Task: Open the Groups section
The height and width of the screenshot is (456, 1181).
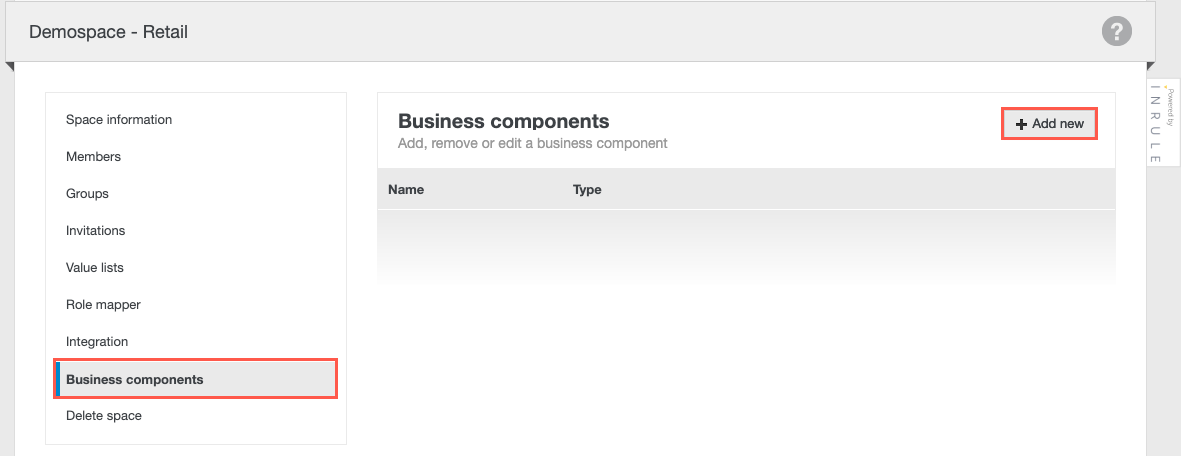Action: coord(87,194)
